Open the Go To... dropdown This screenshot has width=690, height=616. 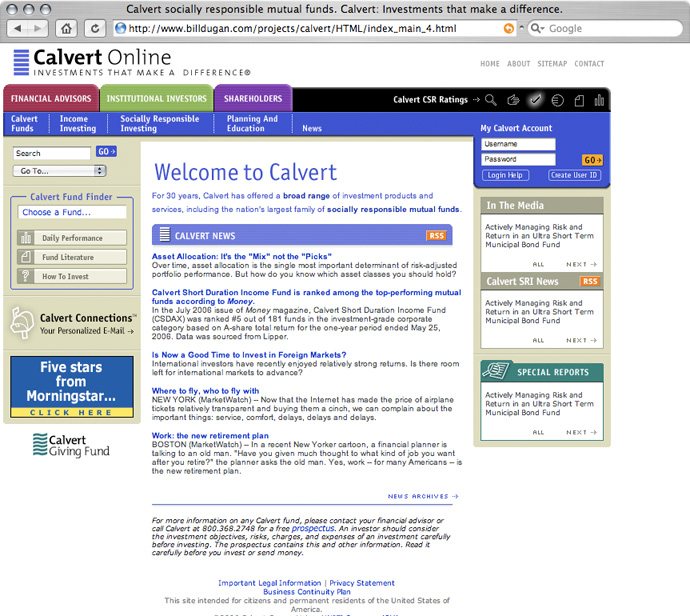pyautogui.click(x=59, y=171)
